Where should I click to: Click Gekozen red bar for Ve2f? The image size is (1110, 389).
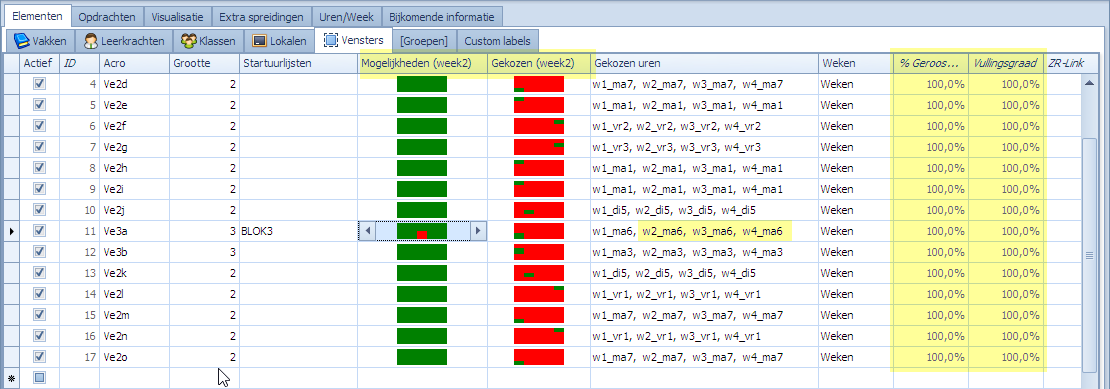pos(539,126)
